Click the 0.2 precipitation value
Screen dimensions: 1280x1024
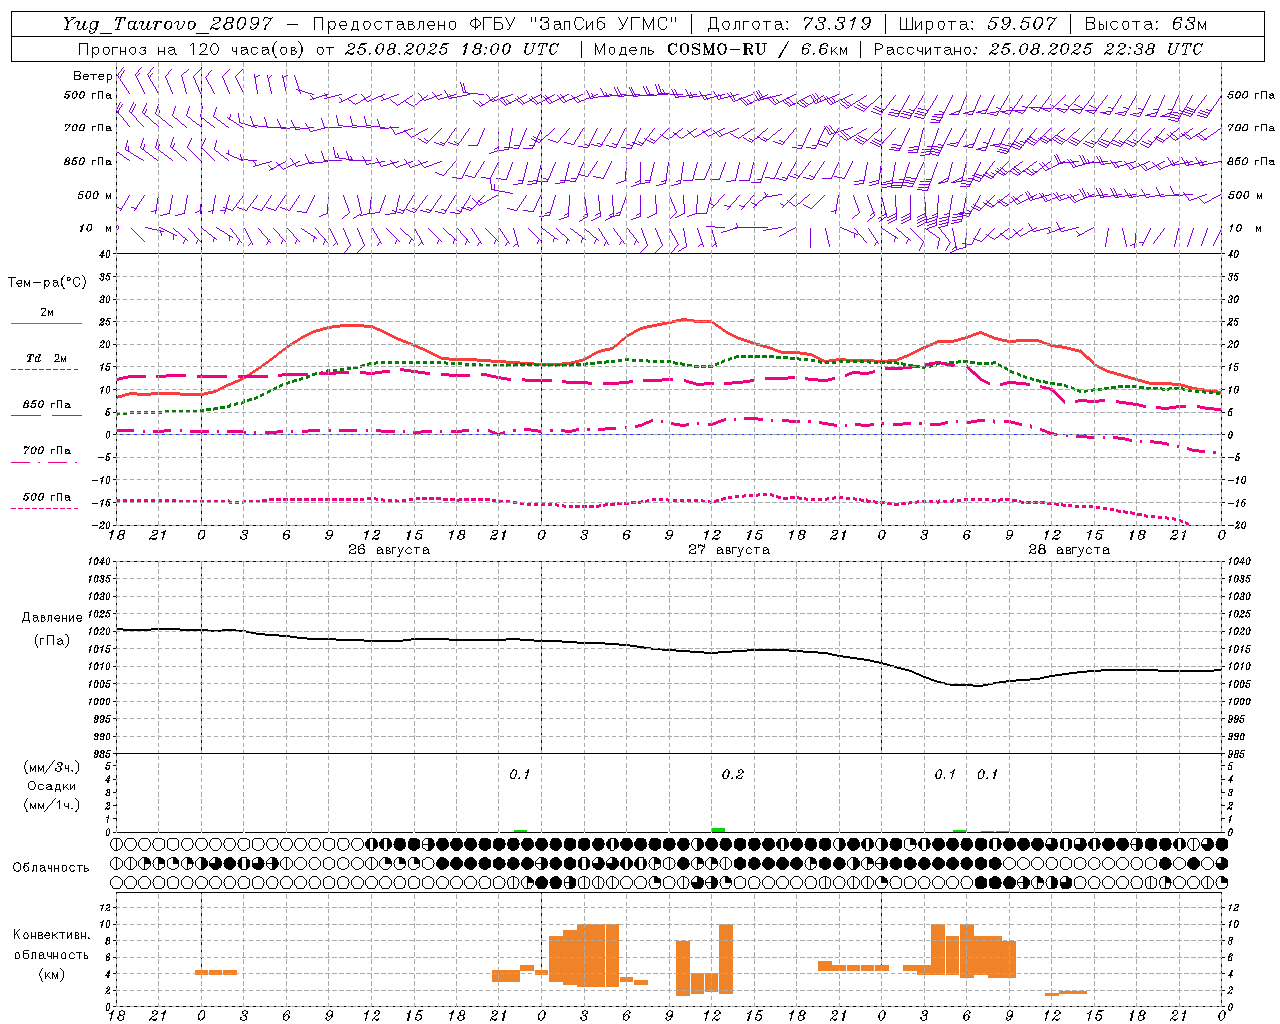[733, 775]
